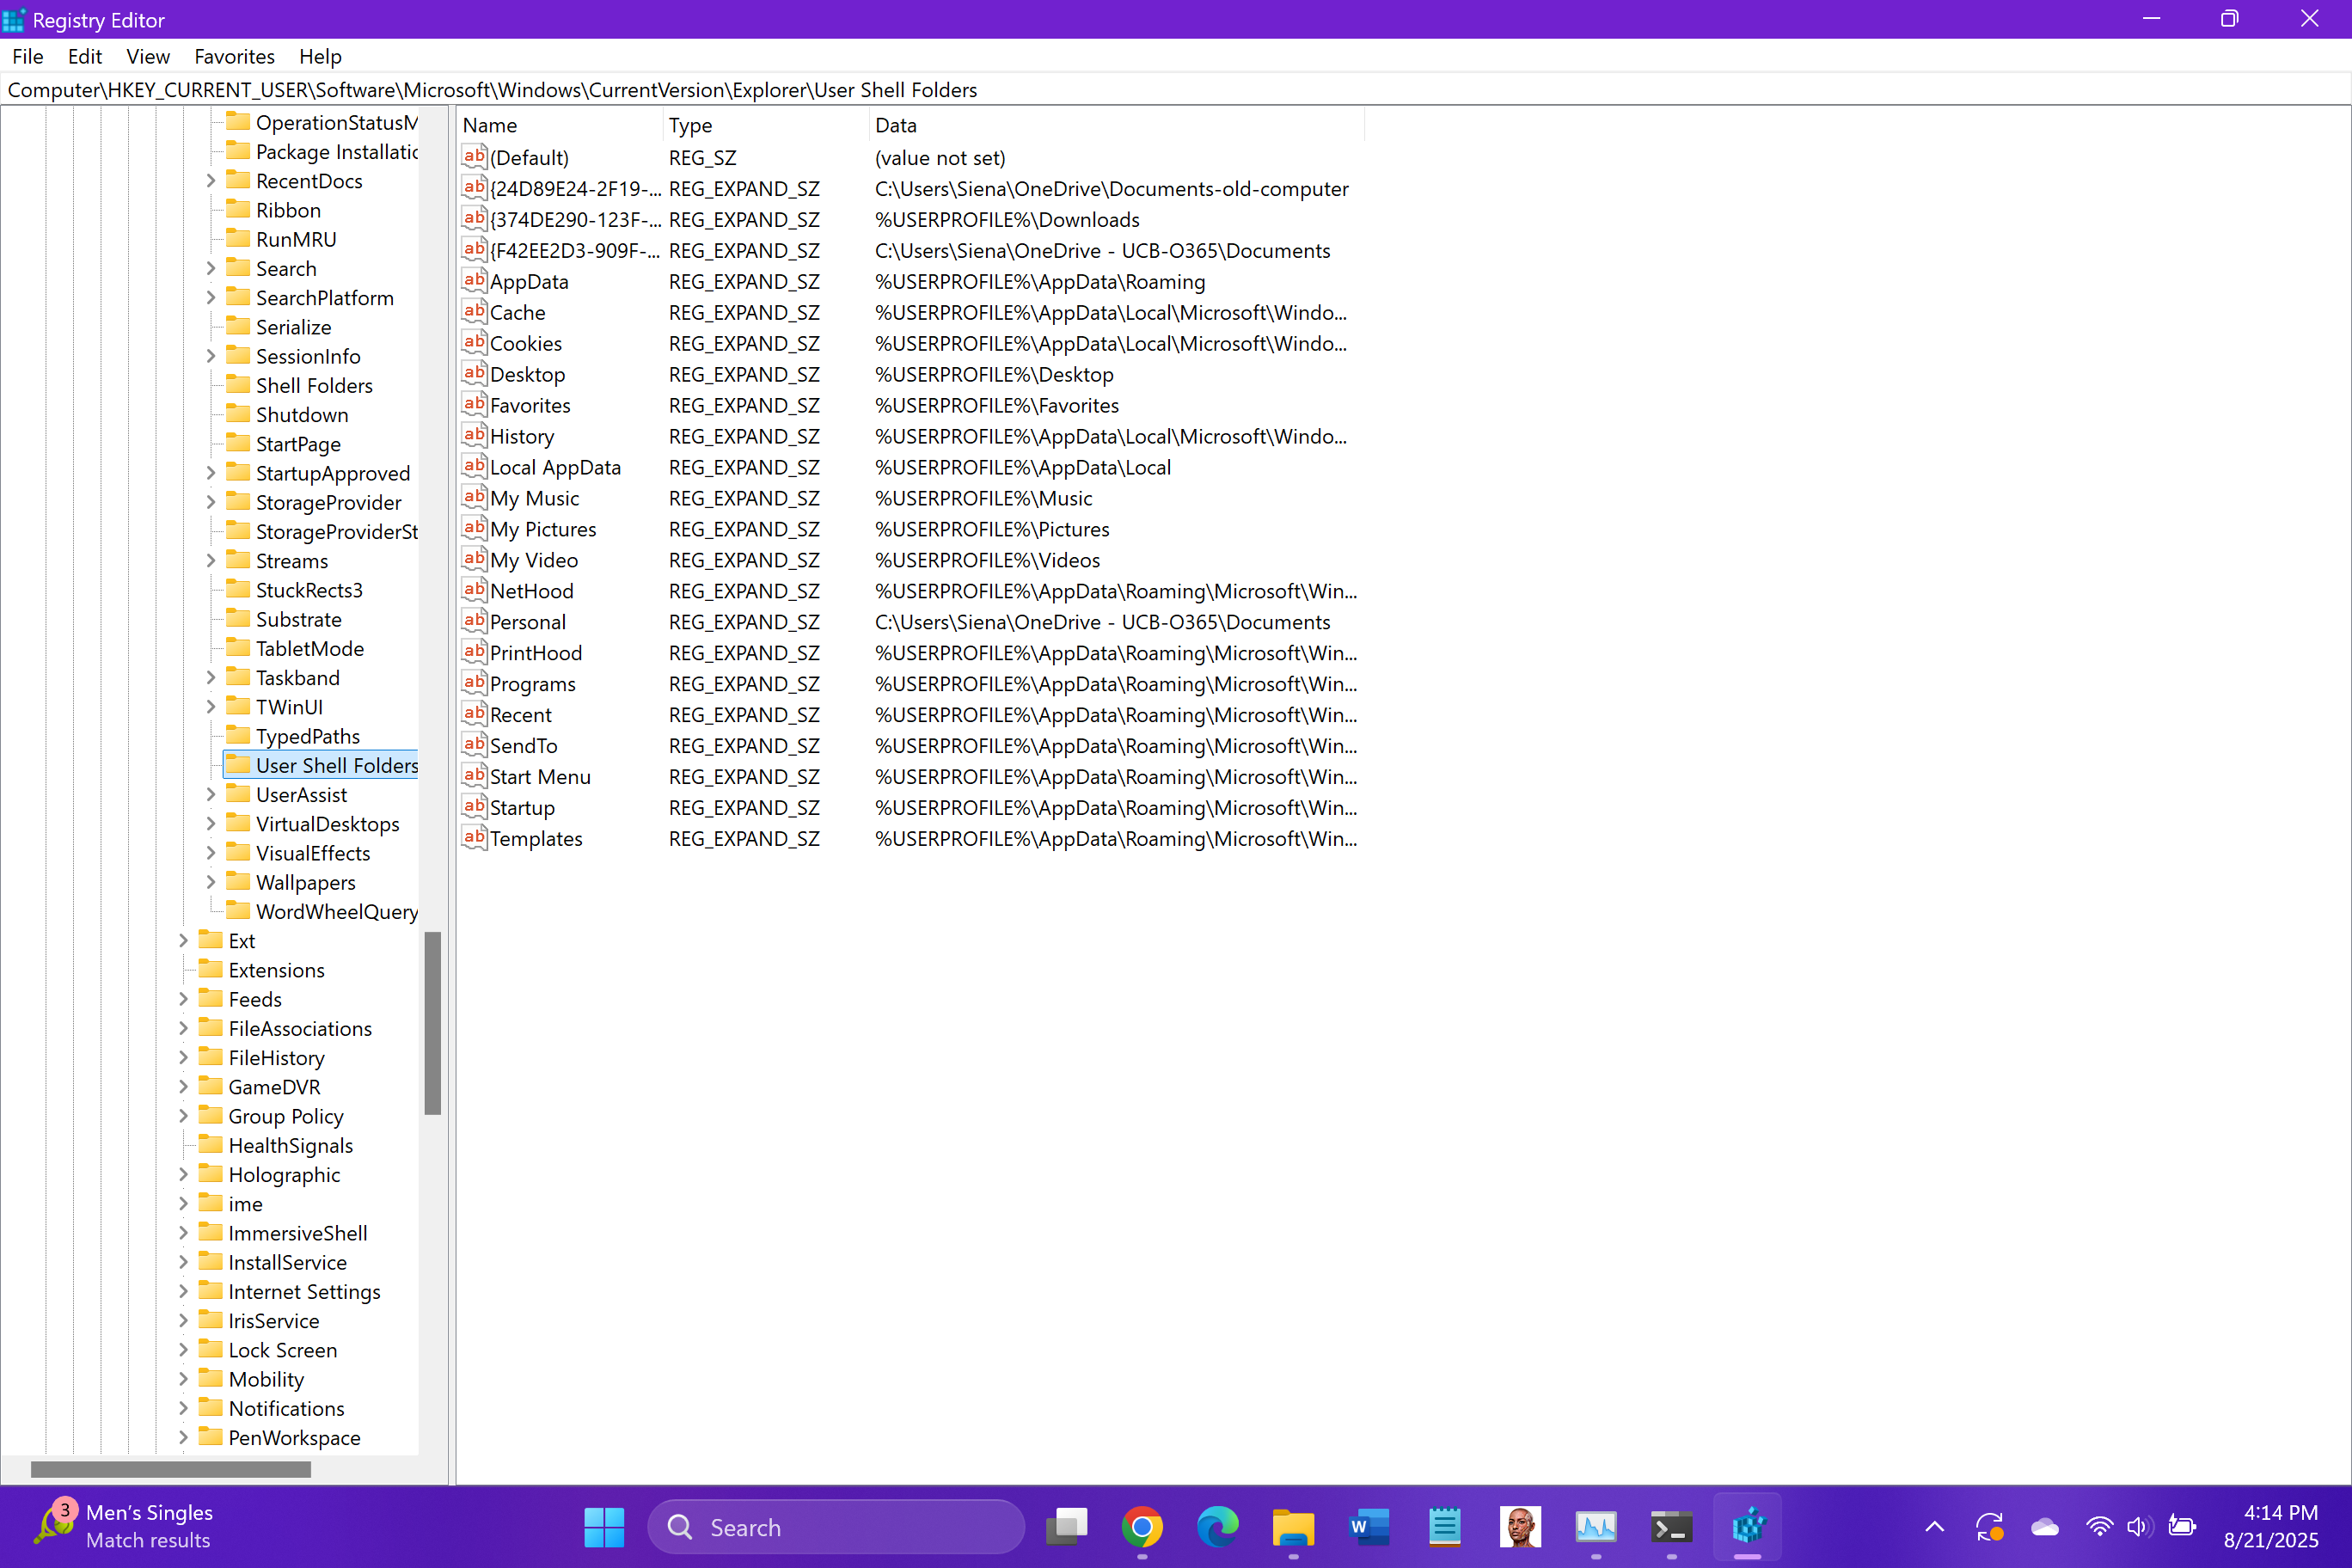
Task: Expand the Ext node in the tree
Action: (182, 940)
